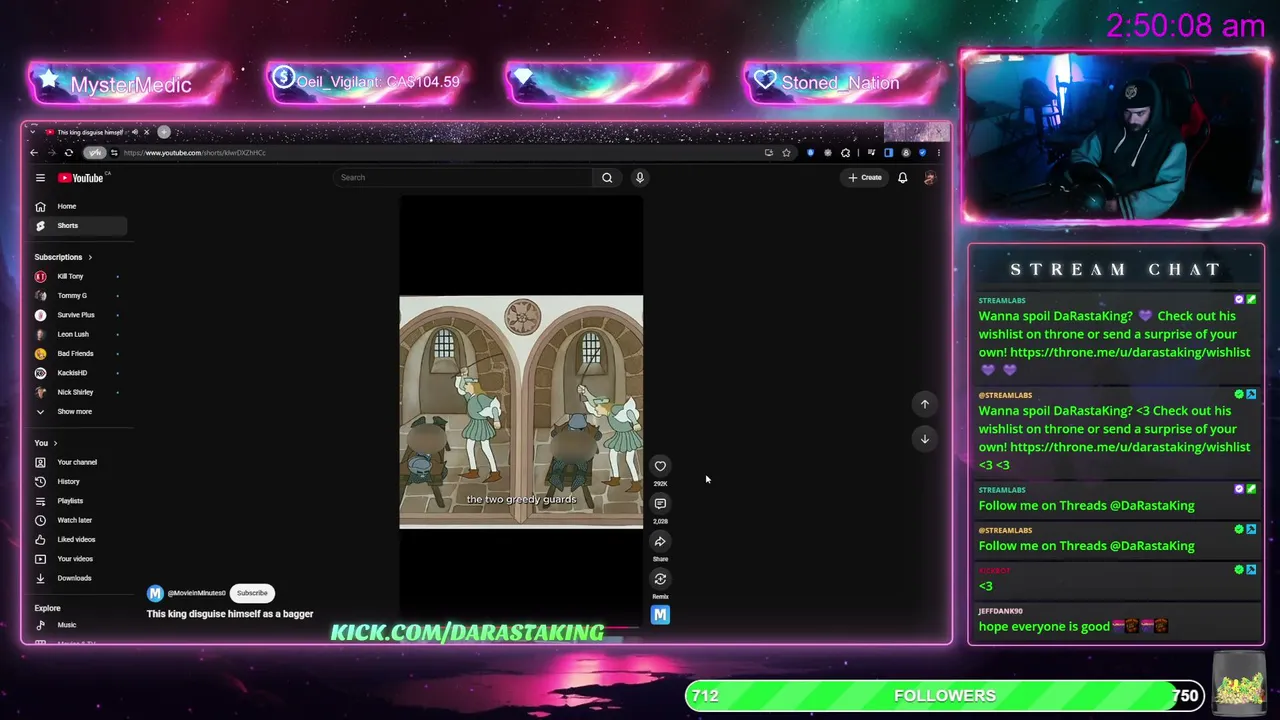
Task: Open Liked videos
Action: click(x=76, y=540)
